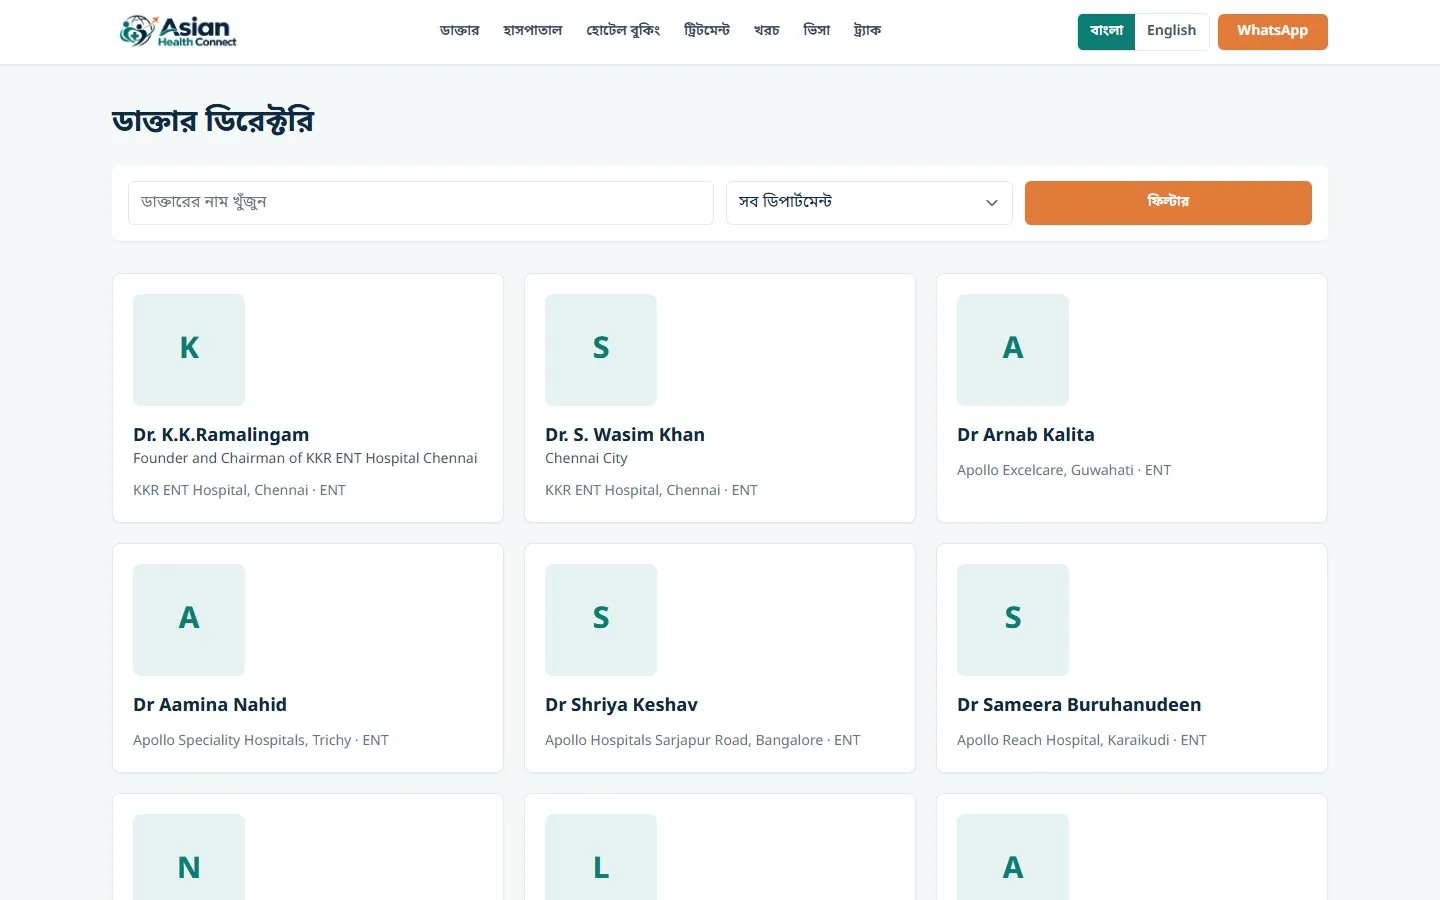Open the S avatar for Dr Shriya Keshav
The image size is (1440, 900).
pyautogui.click(x=601, y=619)
